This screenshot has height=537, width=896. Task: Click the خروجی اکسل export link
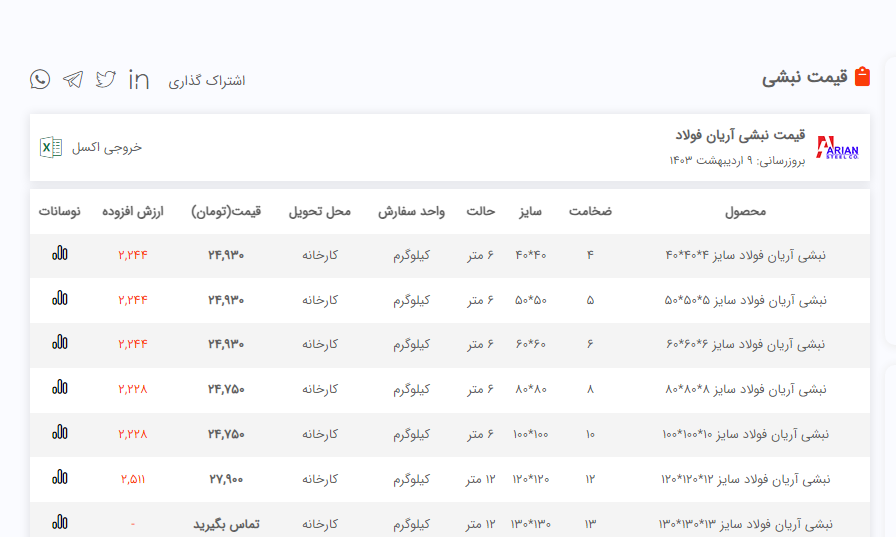(x=106, y=147)
